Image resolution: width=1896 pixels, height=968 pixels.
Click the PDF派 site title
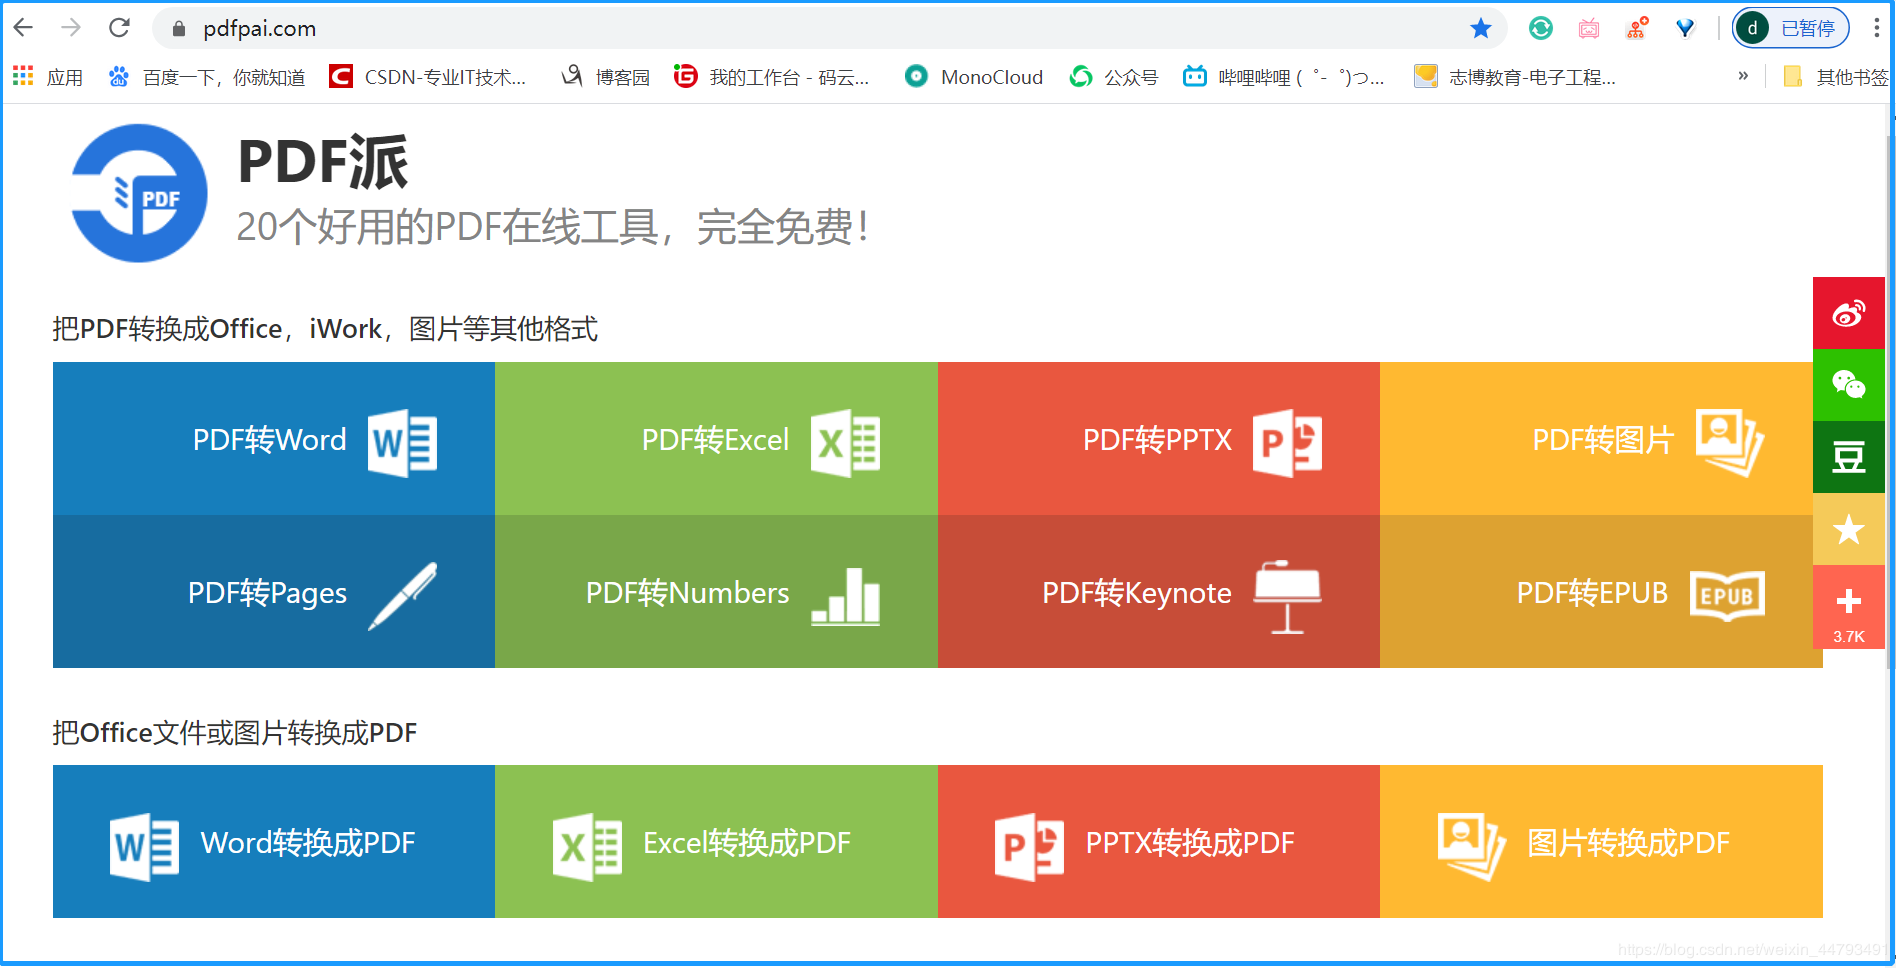click(x=323, y=162)
